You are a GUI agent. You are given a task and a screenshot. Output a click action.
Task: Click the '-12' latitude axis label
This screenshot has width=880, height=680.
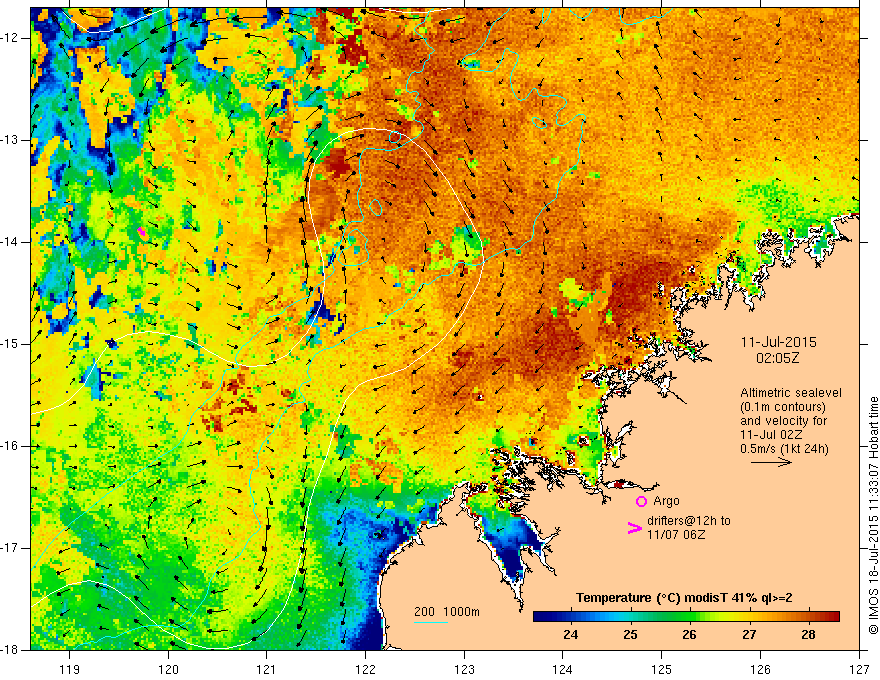[x=11, y=38]
